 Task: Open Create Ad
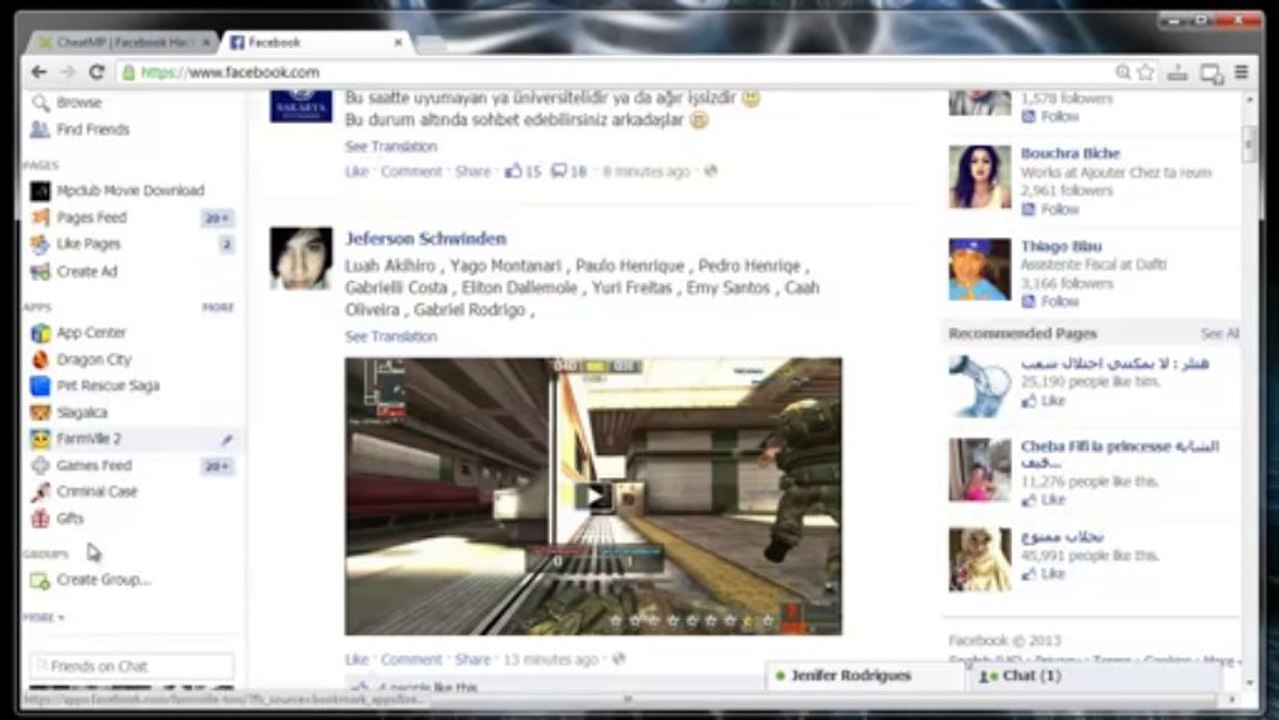coord(87,271)
